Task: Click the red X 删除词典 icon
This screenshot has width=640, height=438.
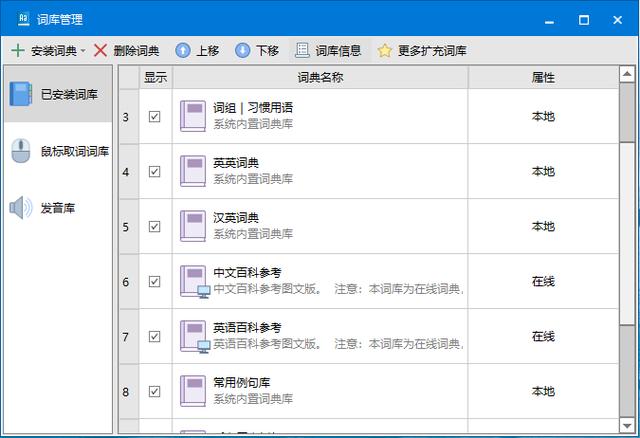Action: tap(100, 51)
